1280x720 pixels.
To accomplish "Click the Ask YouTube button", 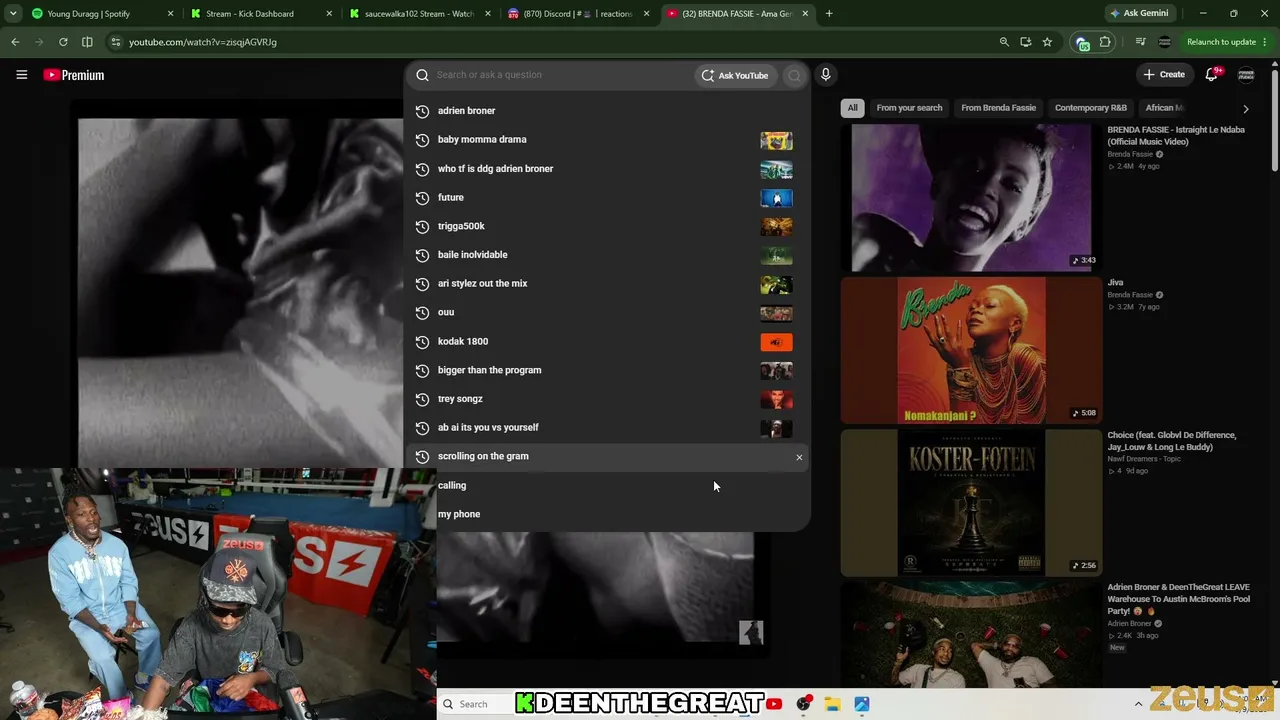I will tap(736, 75).
